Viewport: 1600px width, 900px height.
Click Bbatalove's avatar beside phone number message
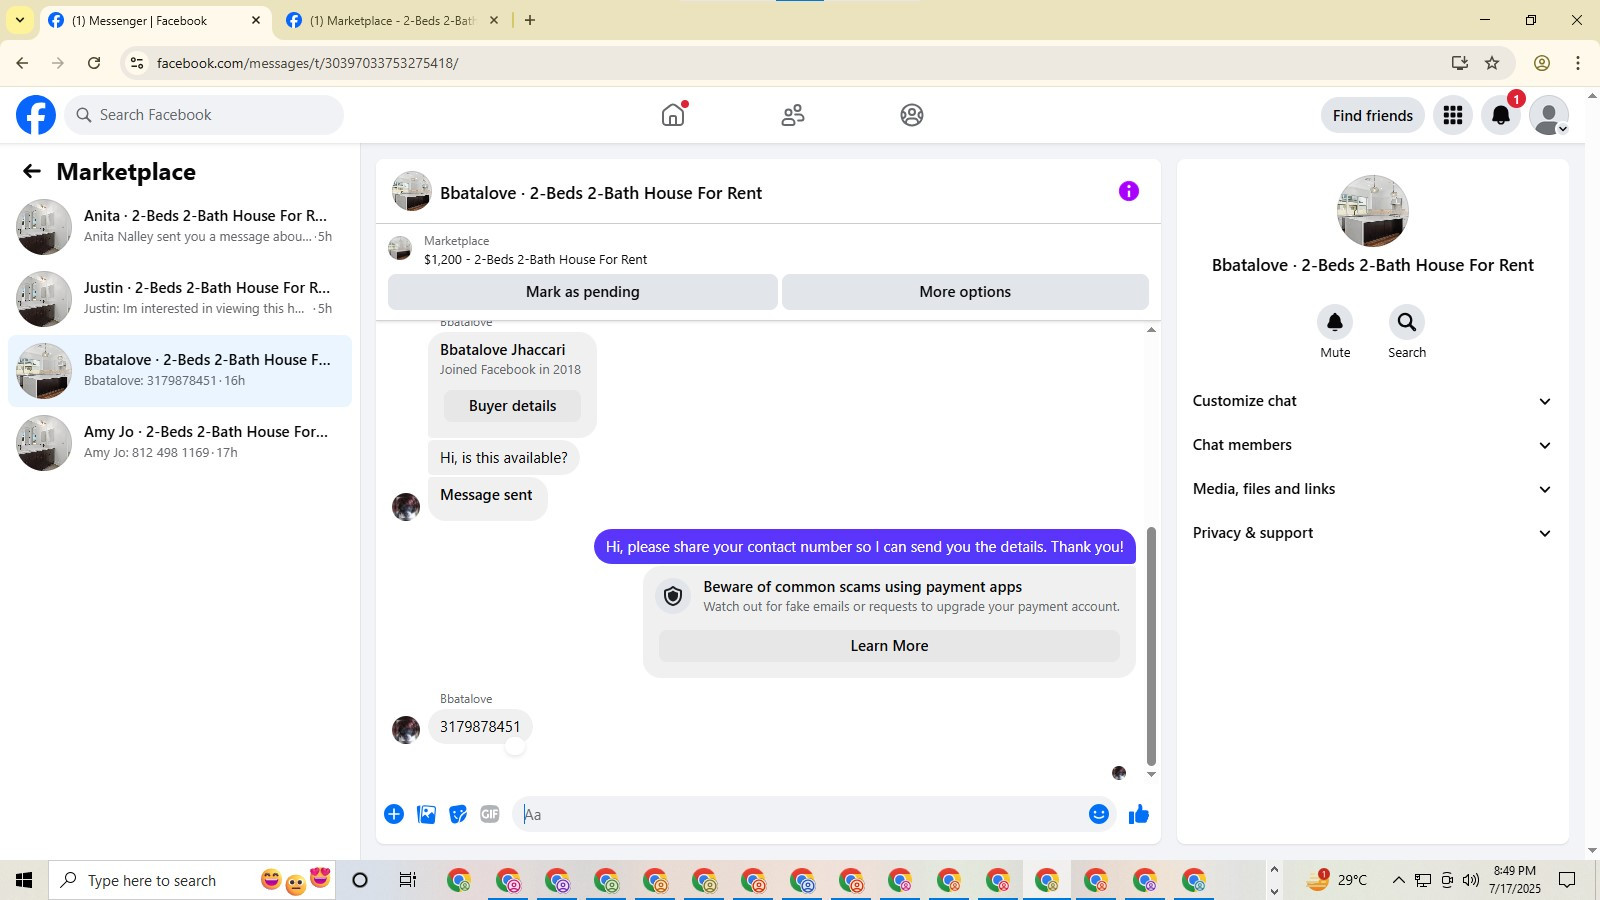[406, 730]
